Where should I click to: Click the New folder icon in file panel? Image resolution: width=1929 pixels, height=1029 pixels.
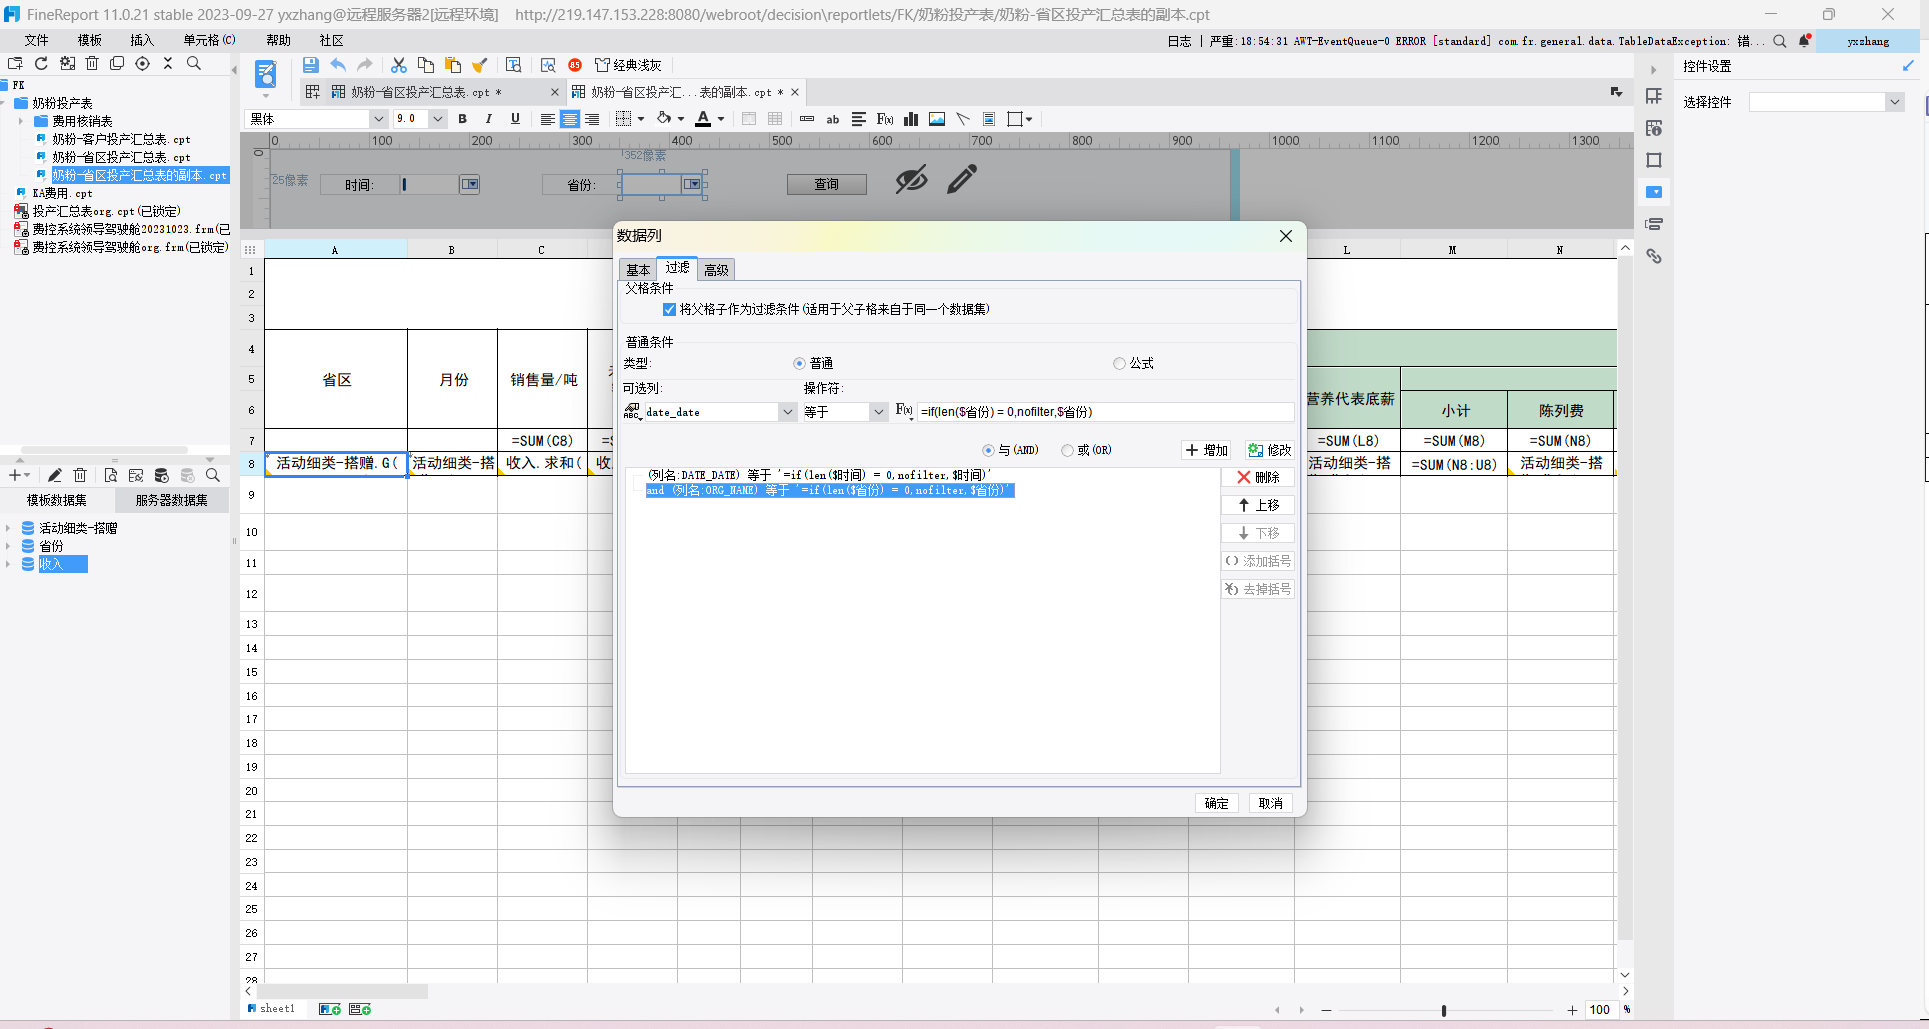(x=15, y=63)
